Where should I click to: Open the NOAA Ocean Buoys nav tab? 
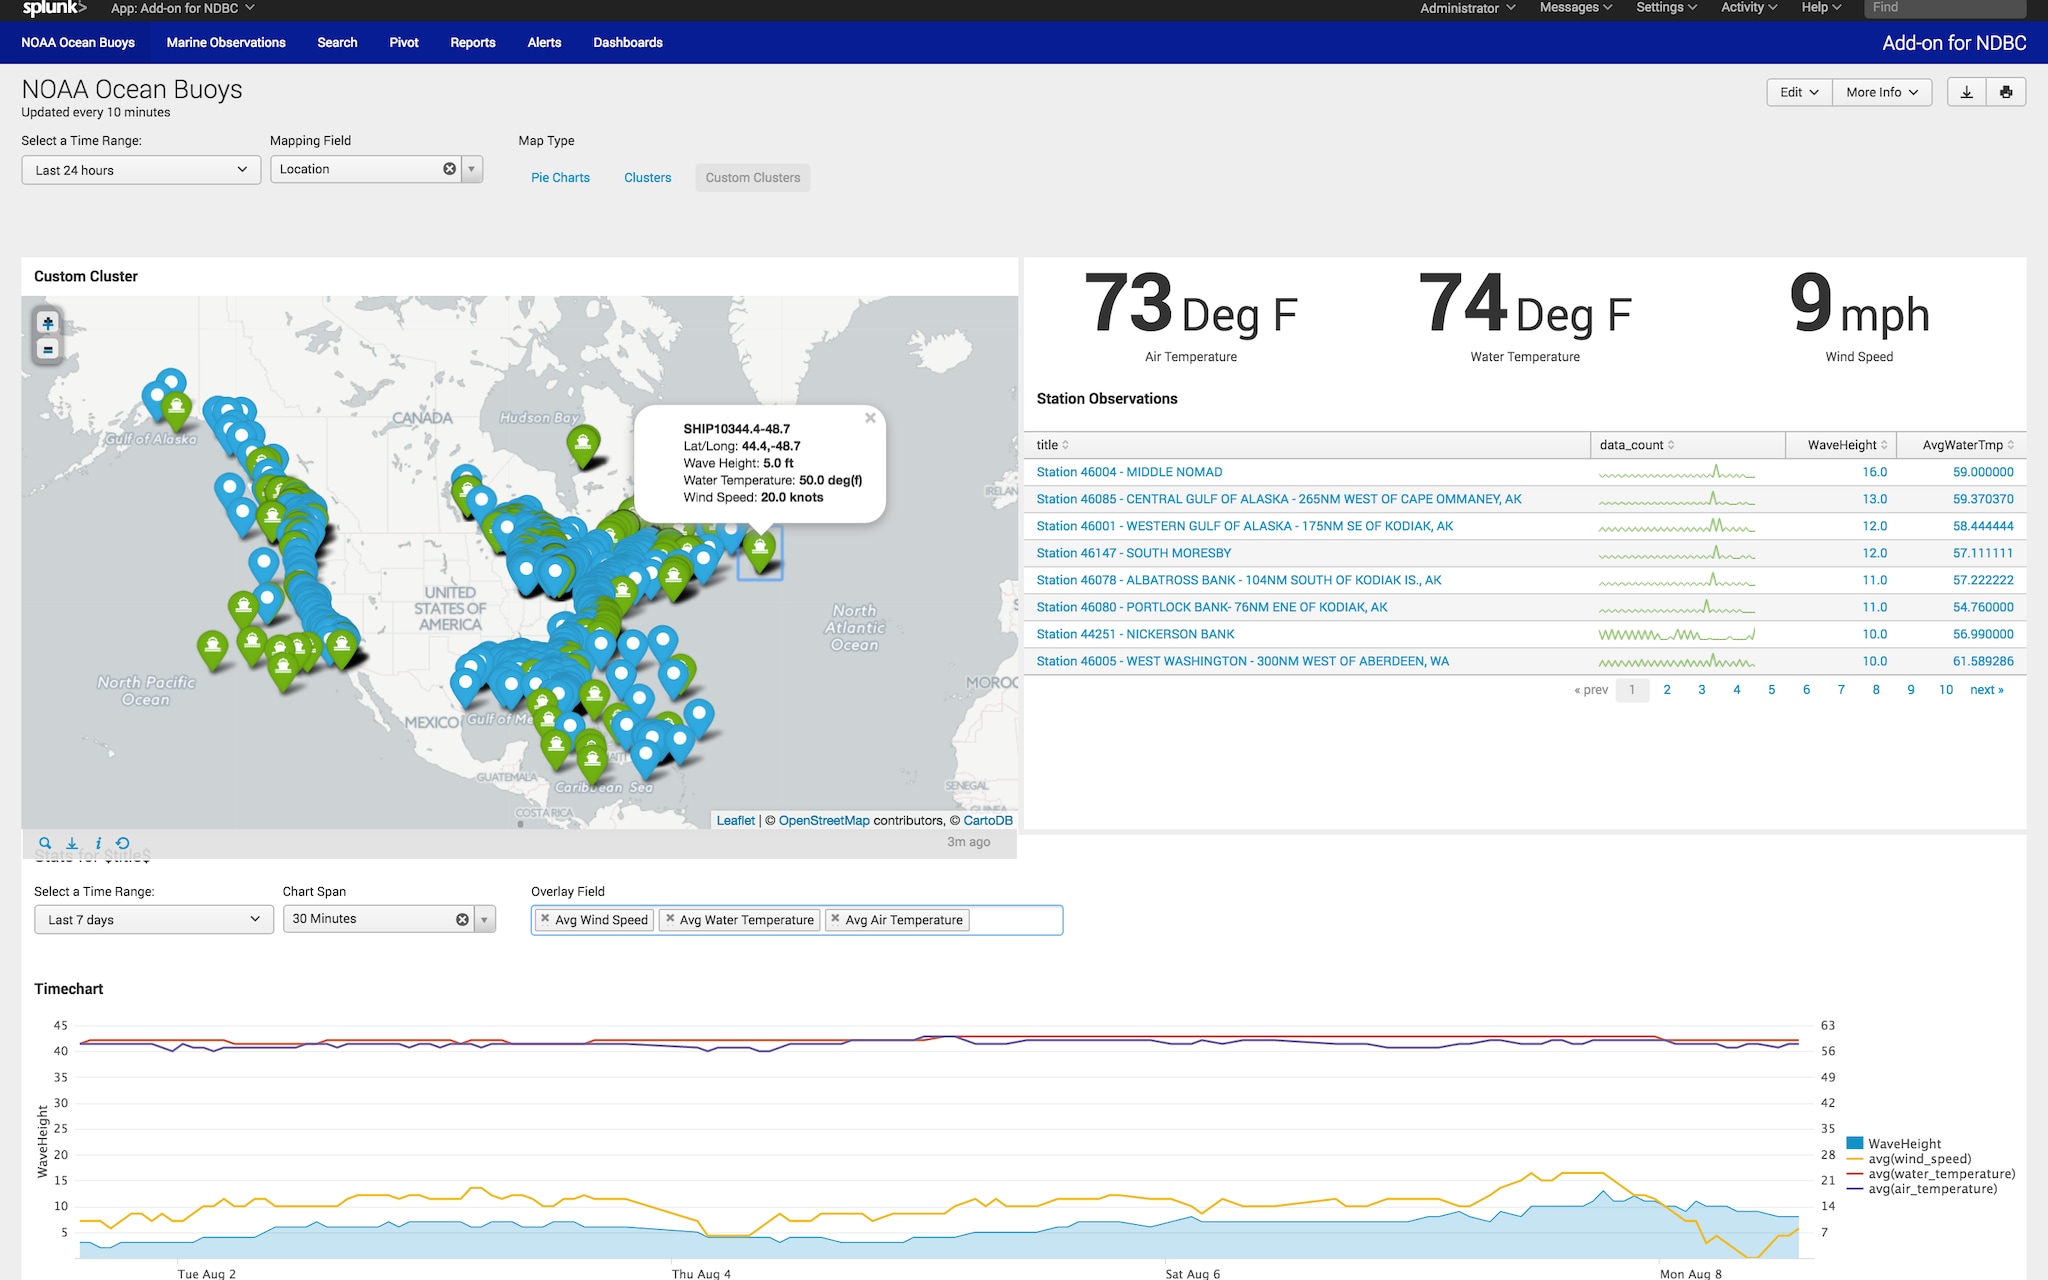(x=78, y=42)
